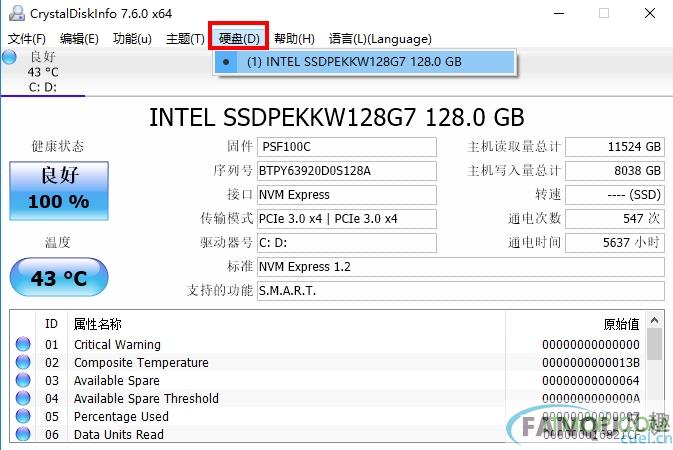Click status orb for Percentage Used row
The width and height of the screenshot is (673, 450).
pos(23,416)
